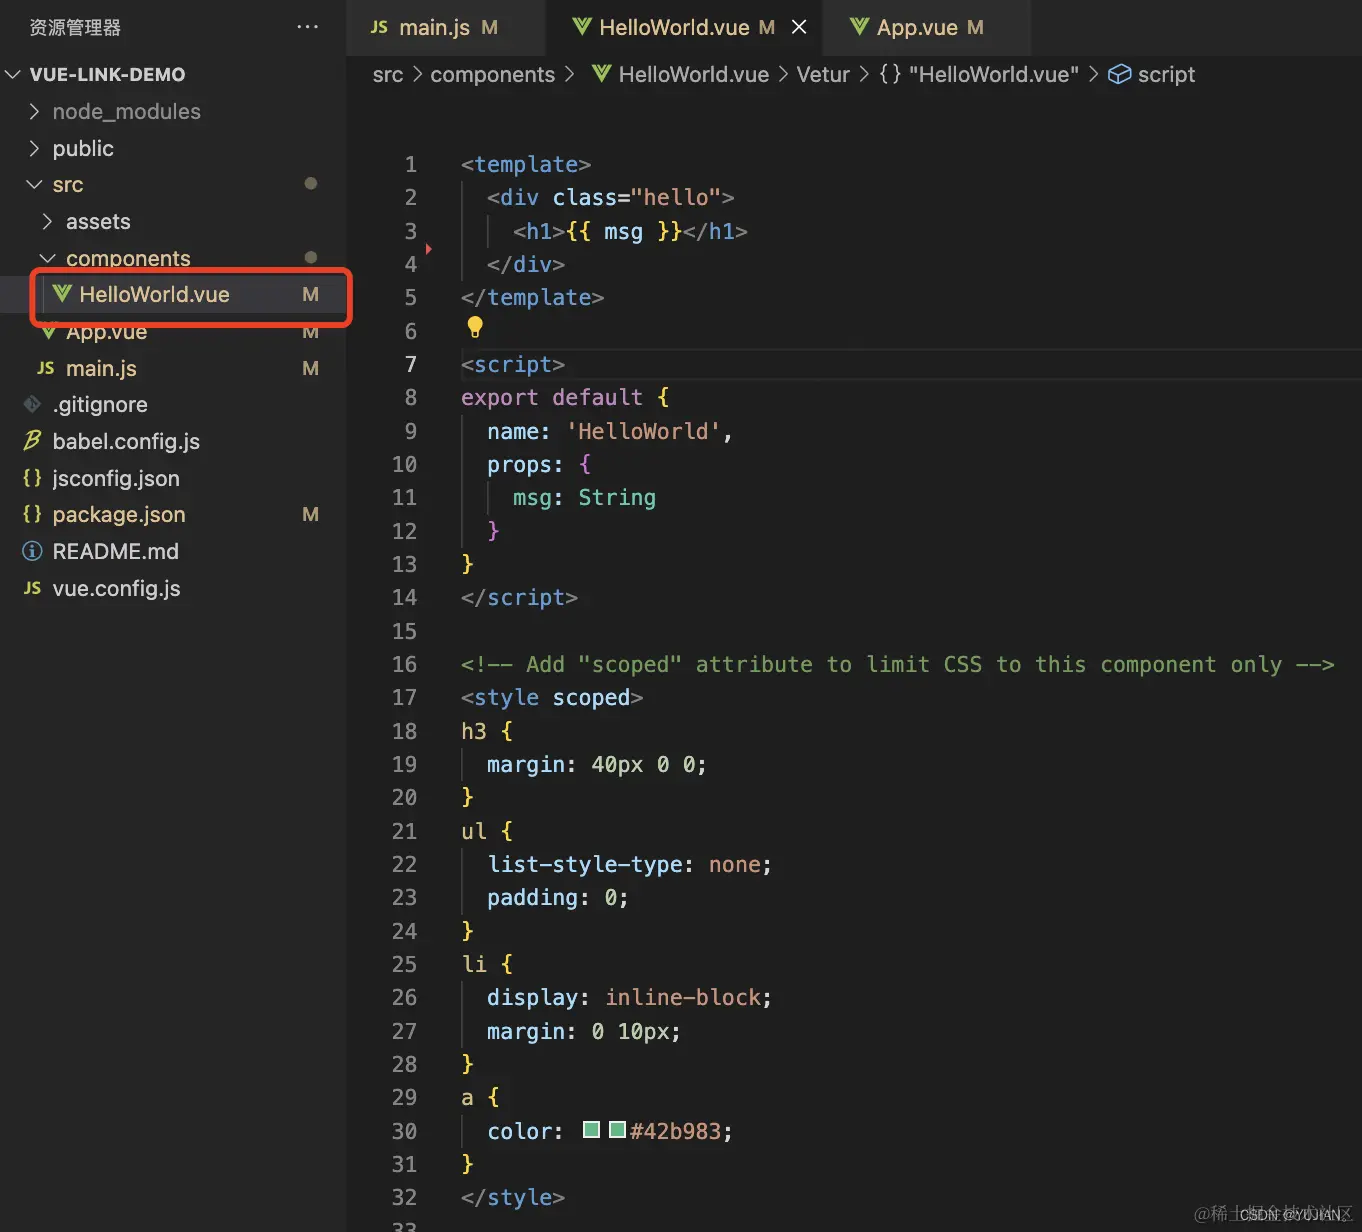Click the Vue icon beside HelloWorld.vue in tree
The image size is (1362, 1232).
click(62, 294)
